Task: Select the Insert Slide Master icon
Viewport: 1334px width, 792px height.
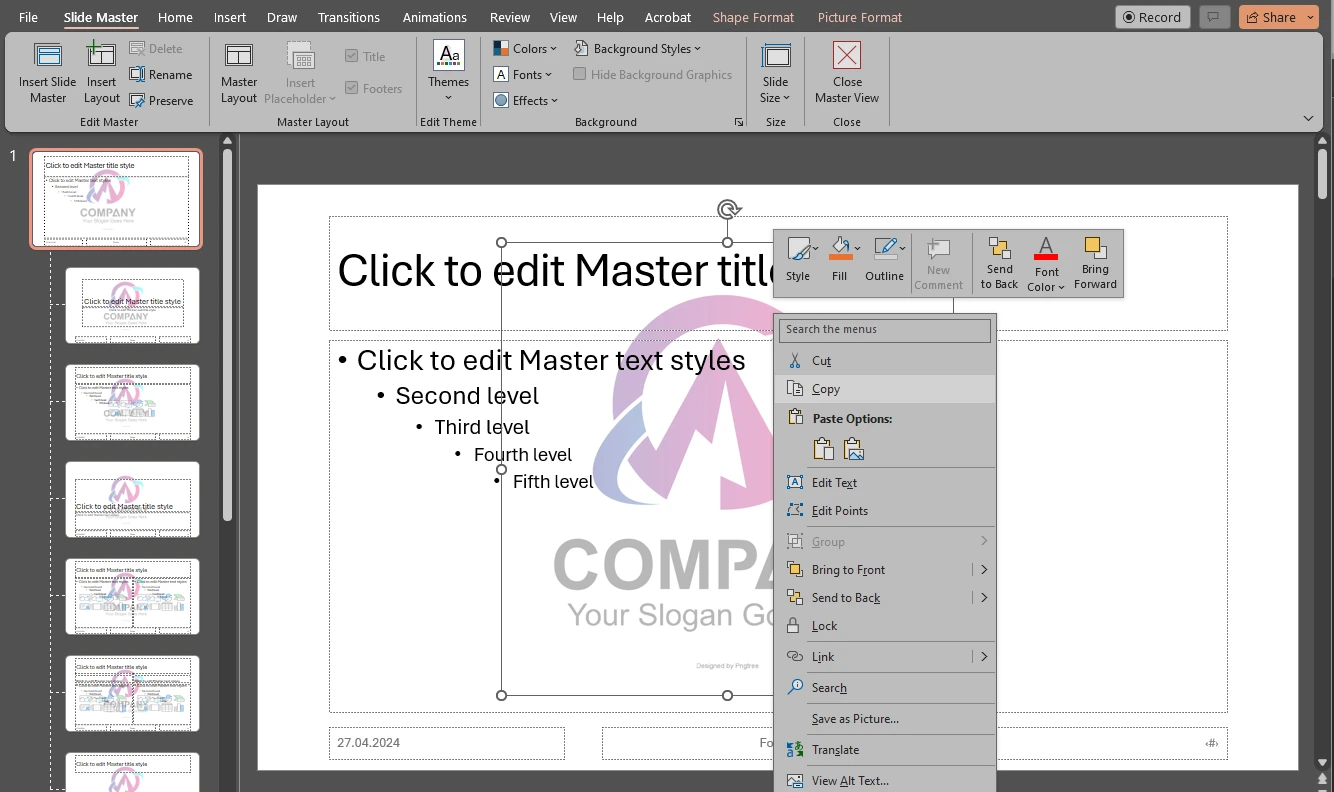Action: click(x=47, y=70)
